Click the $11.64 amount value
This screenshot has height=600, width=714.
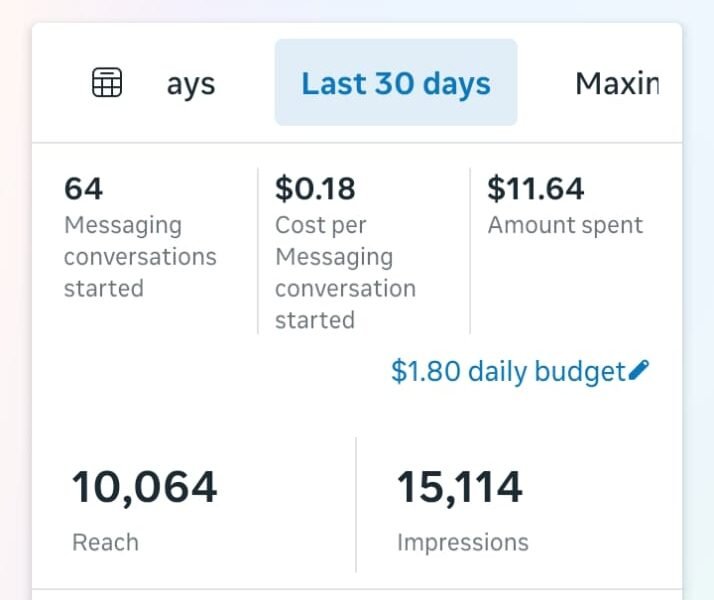click(535, 189)
